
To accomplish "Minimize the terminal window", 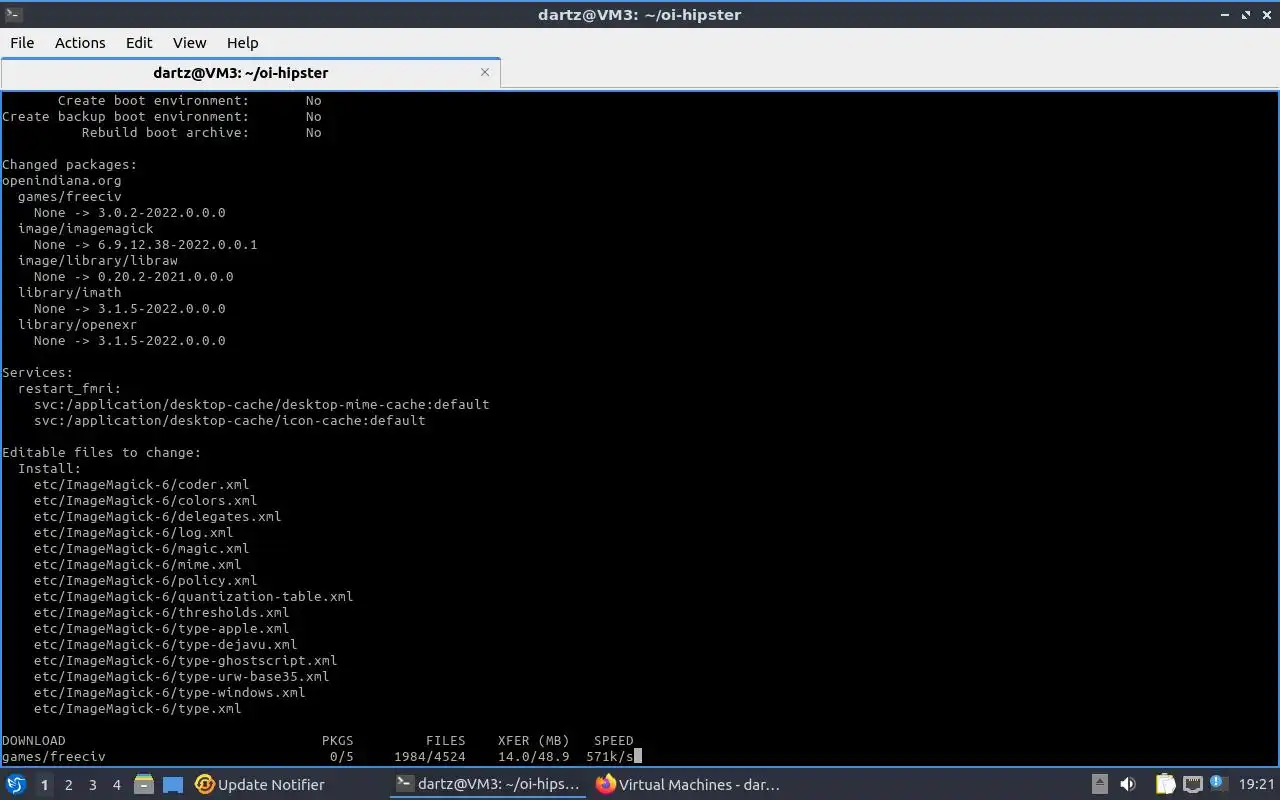I will [1226, 15].
